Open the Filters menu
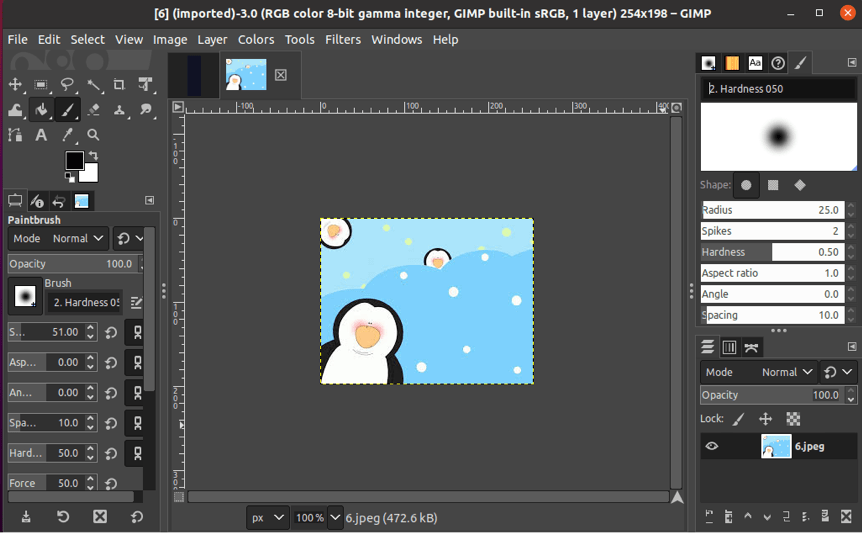Screen dimensions: 862x533 tap(342, 40)
